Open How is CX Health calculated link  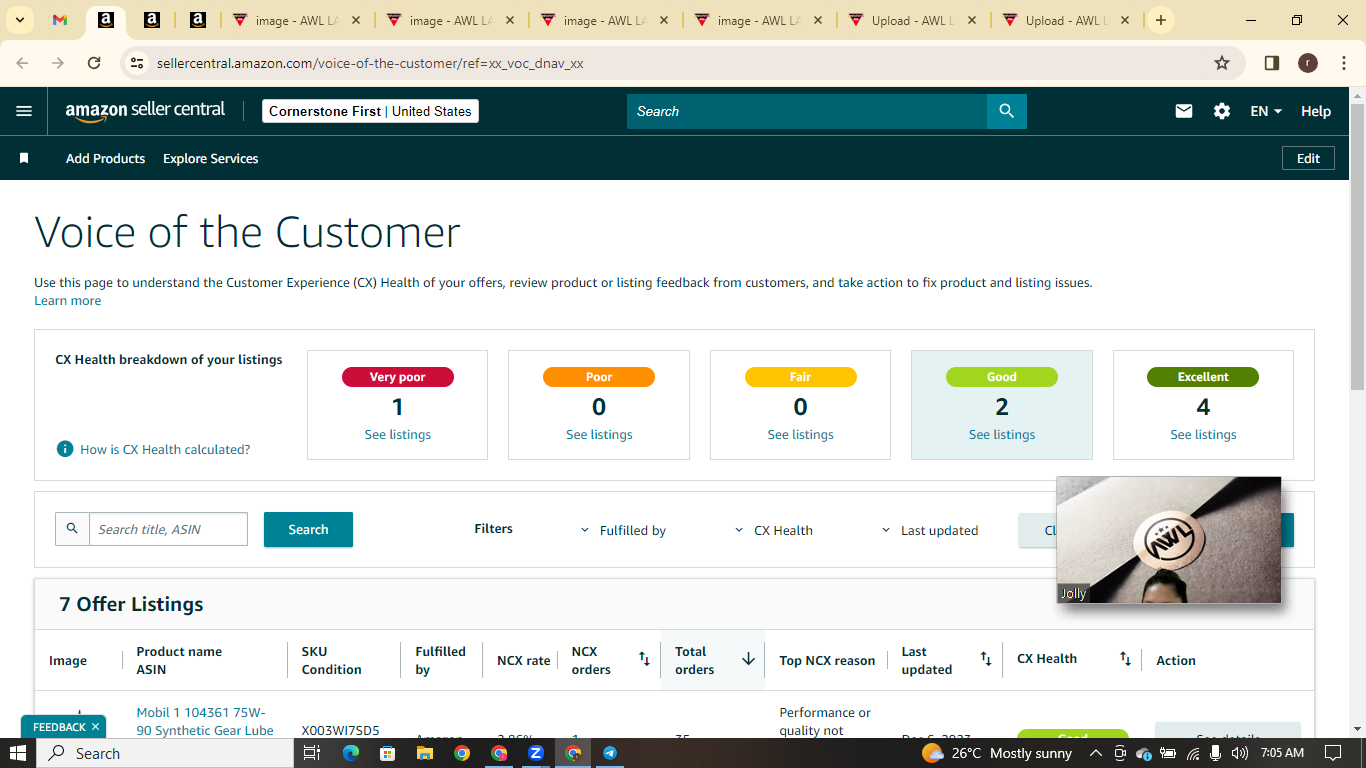point(165,449)
